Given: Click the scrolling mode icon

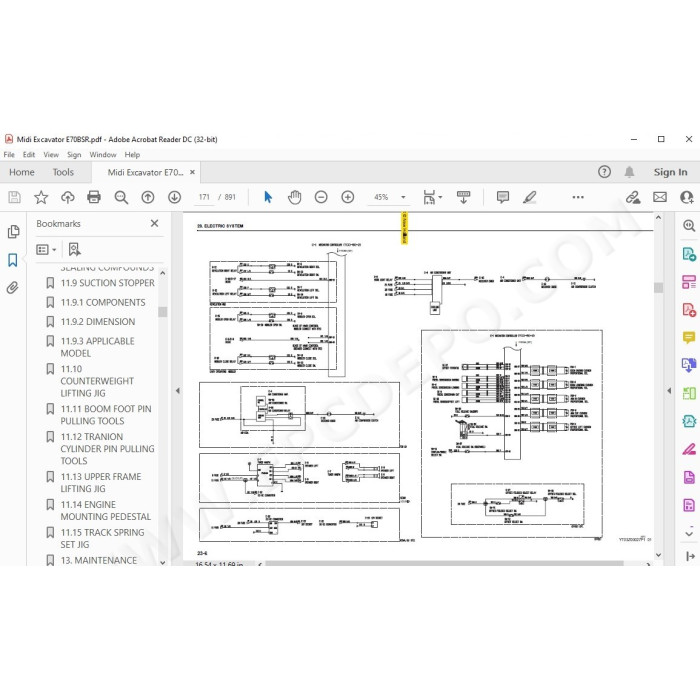Looking at the screenshot, I should point(463,197).
